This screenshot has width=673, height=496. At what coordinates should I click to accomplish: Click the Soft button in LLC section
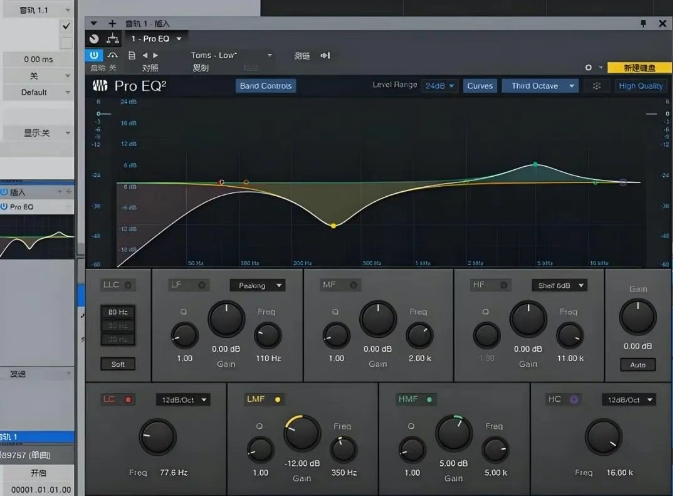pyautogui.click(x=118, y=364)
